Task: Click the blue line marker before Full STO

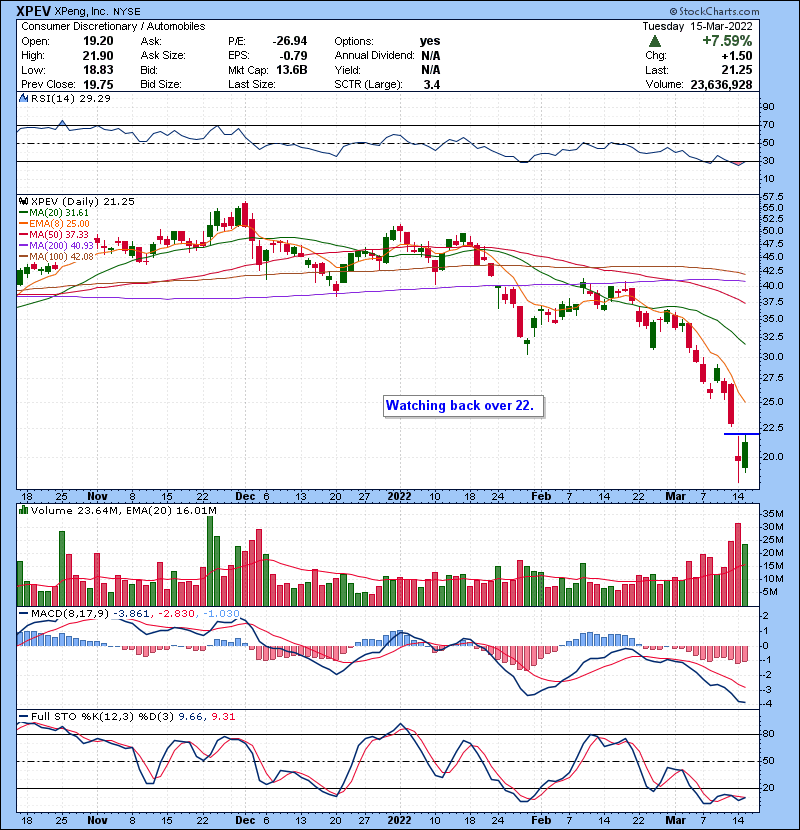Action: pos(23,717)
